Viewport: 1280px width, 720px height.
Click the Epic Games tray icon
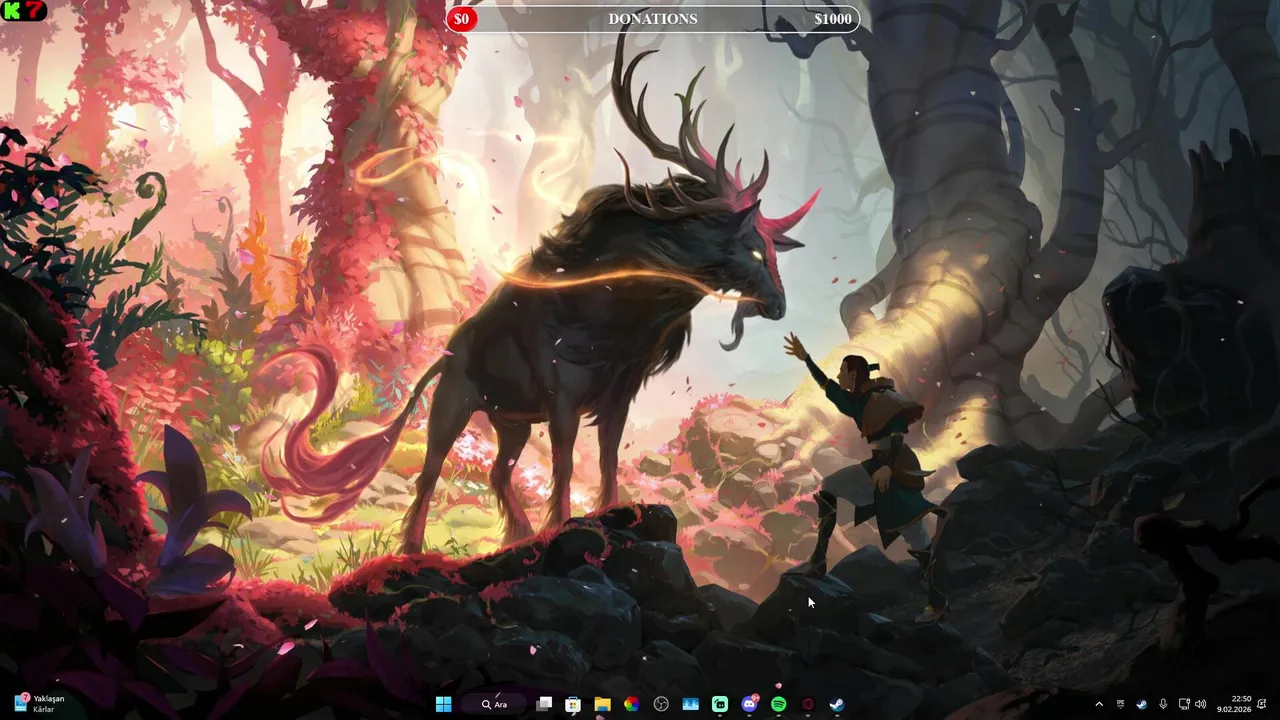(1120, 704)
